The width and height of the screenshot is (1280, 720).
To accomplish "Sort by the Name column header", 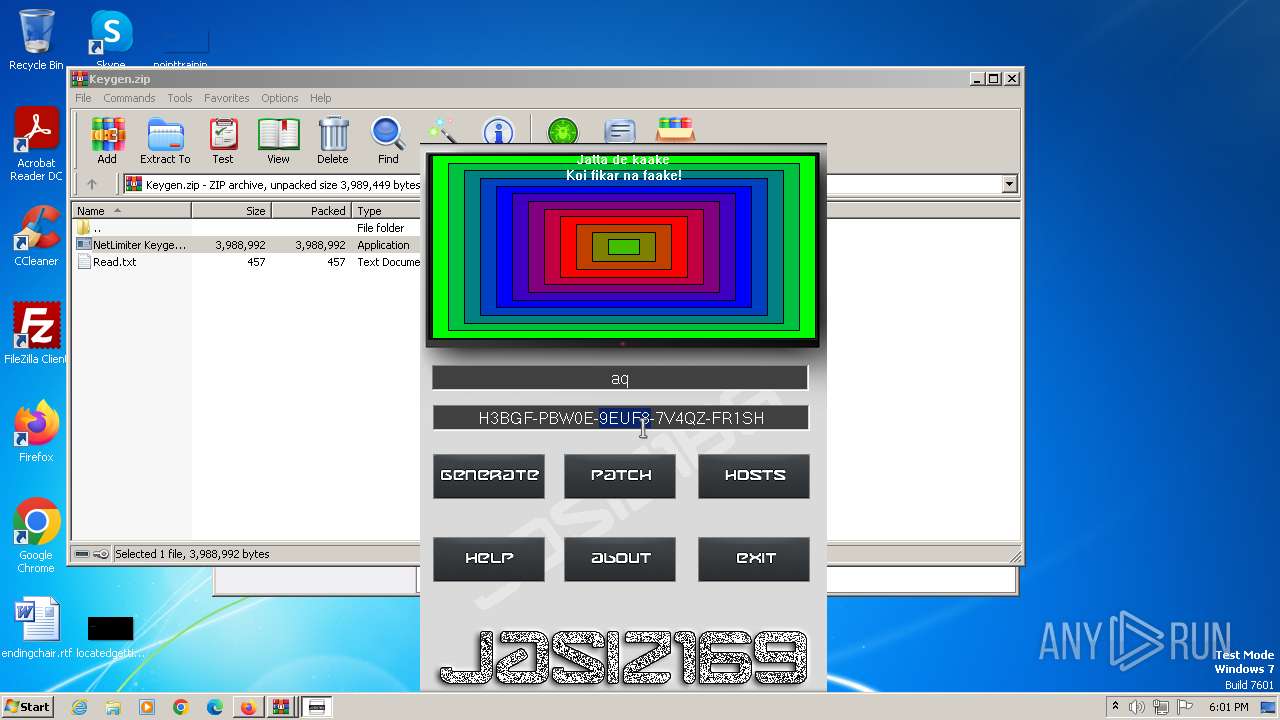I will click(x=132, y=211).
